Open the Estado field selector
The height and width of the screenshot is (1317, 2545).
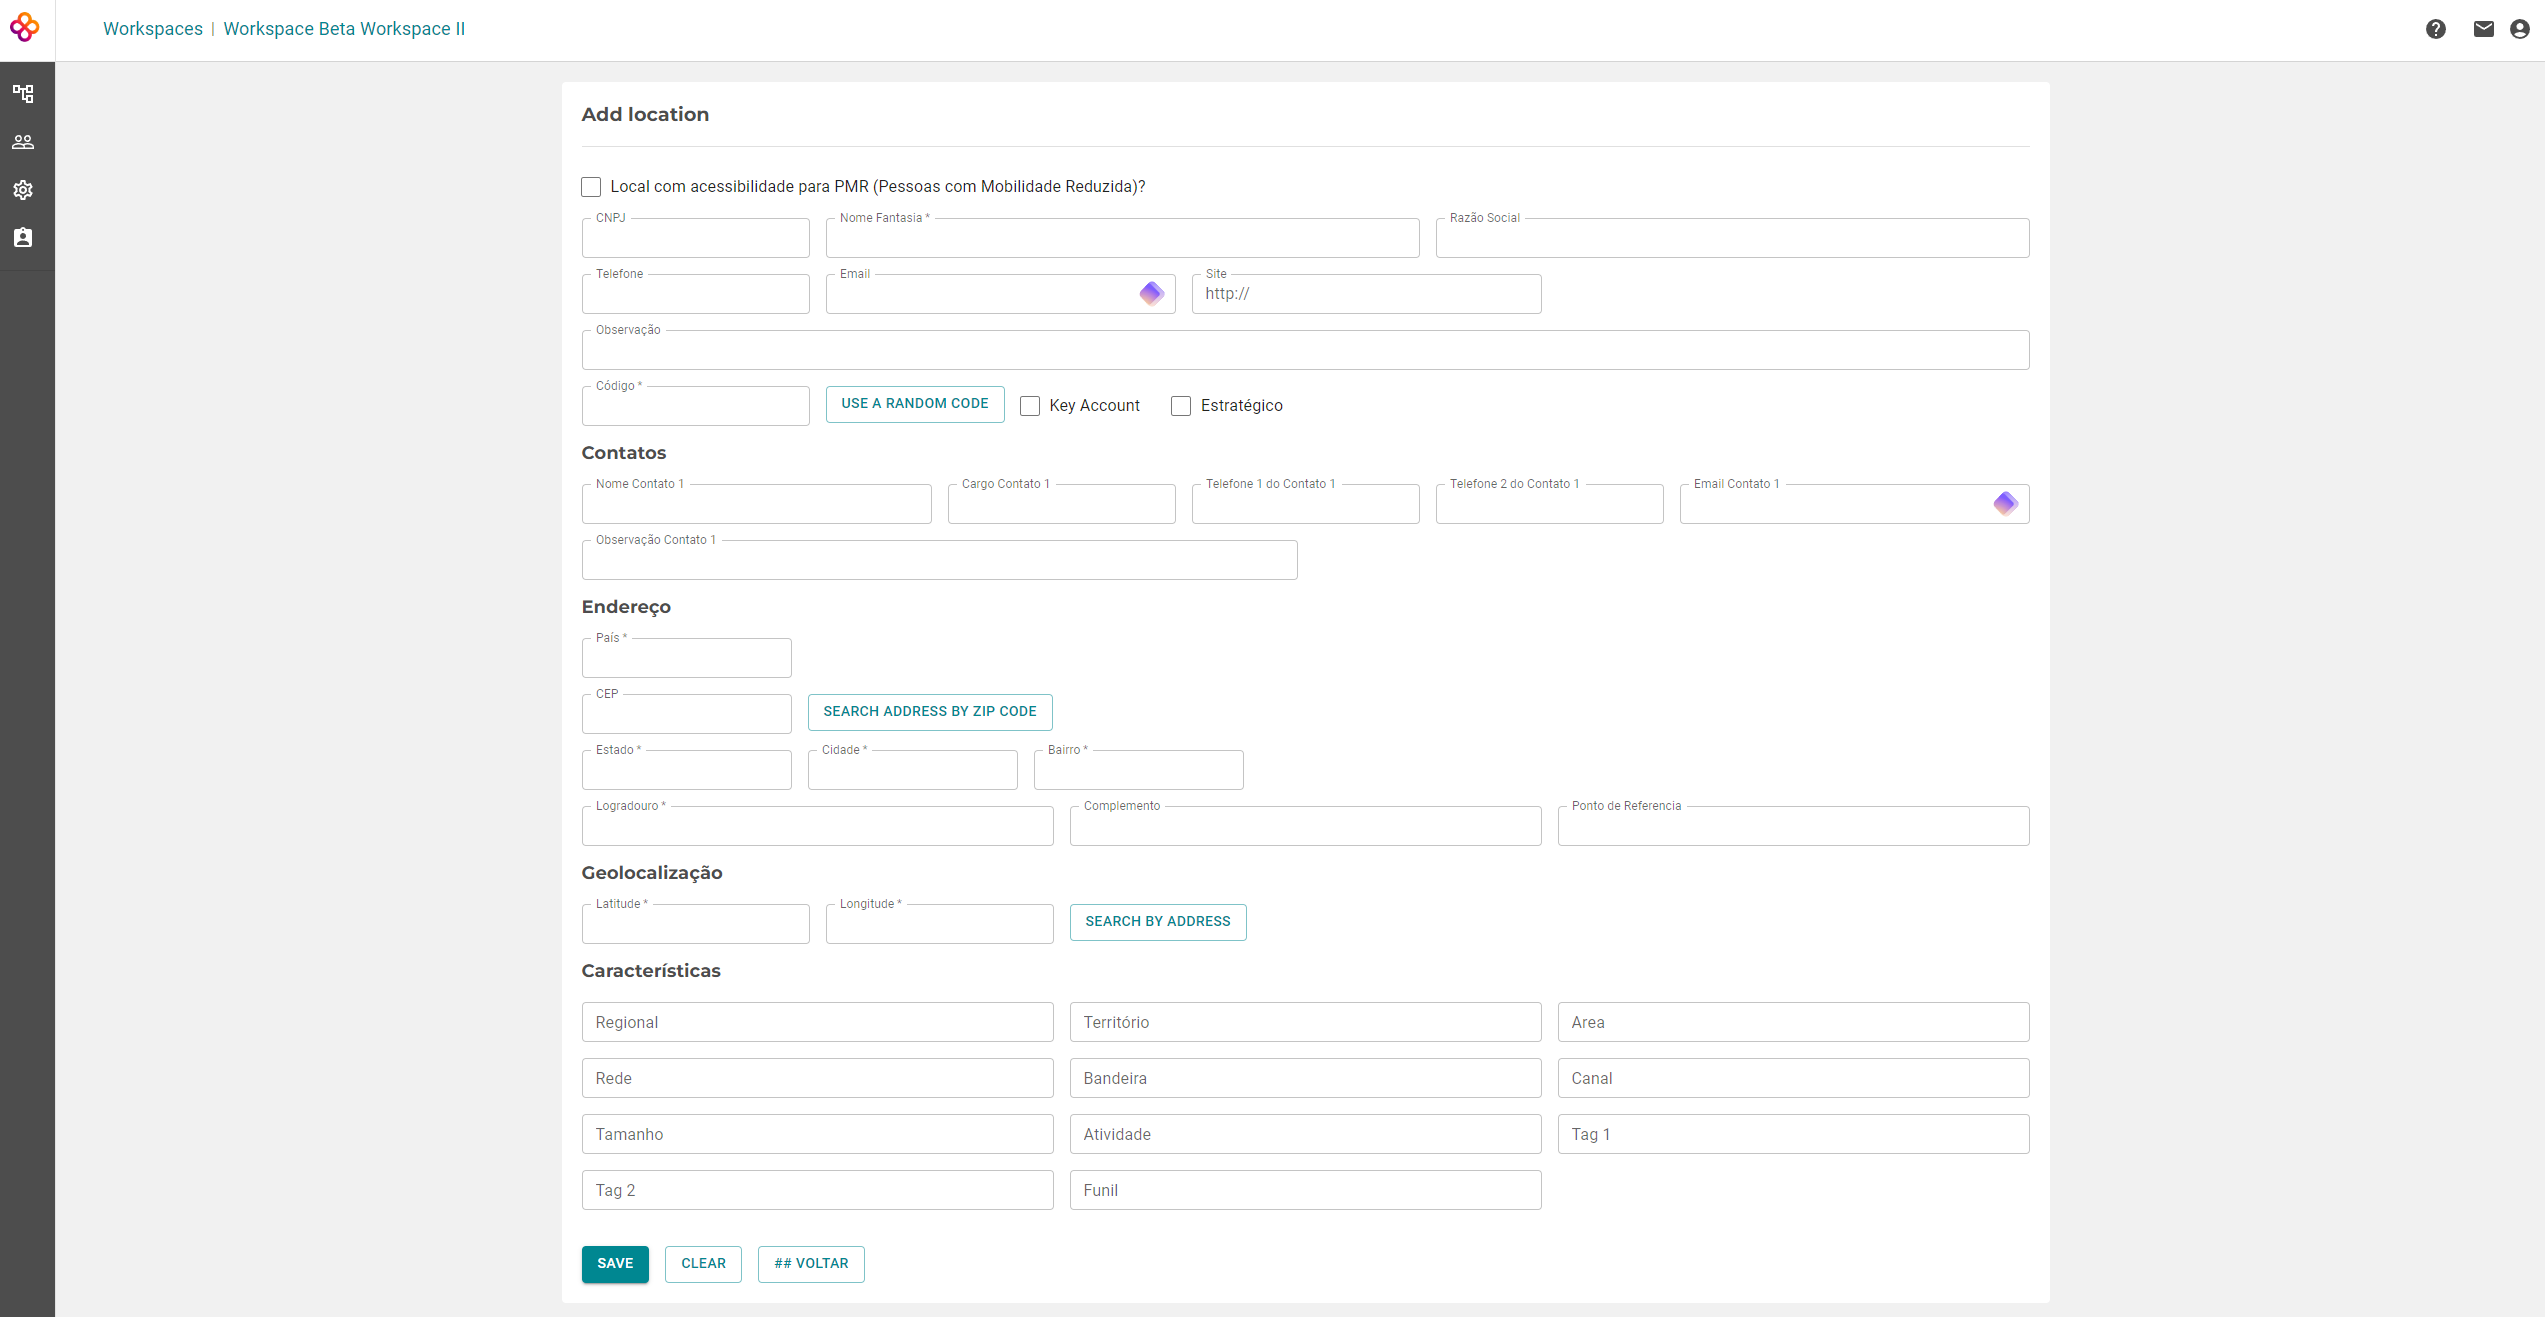[x=686, y=771]
